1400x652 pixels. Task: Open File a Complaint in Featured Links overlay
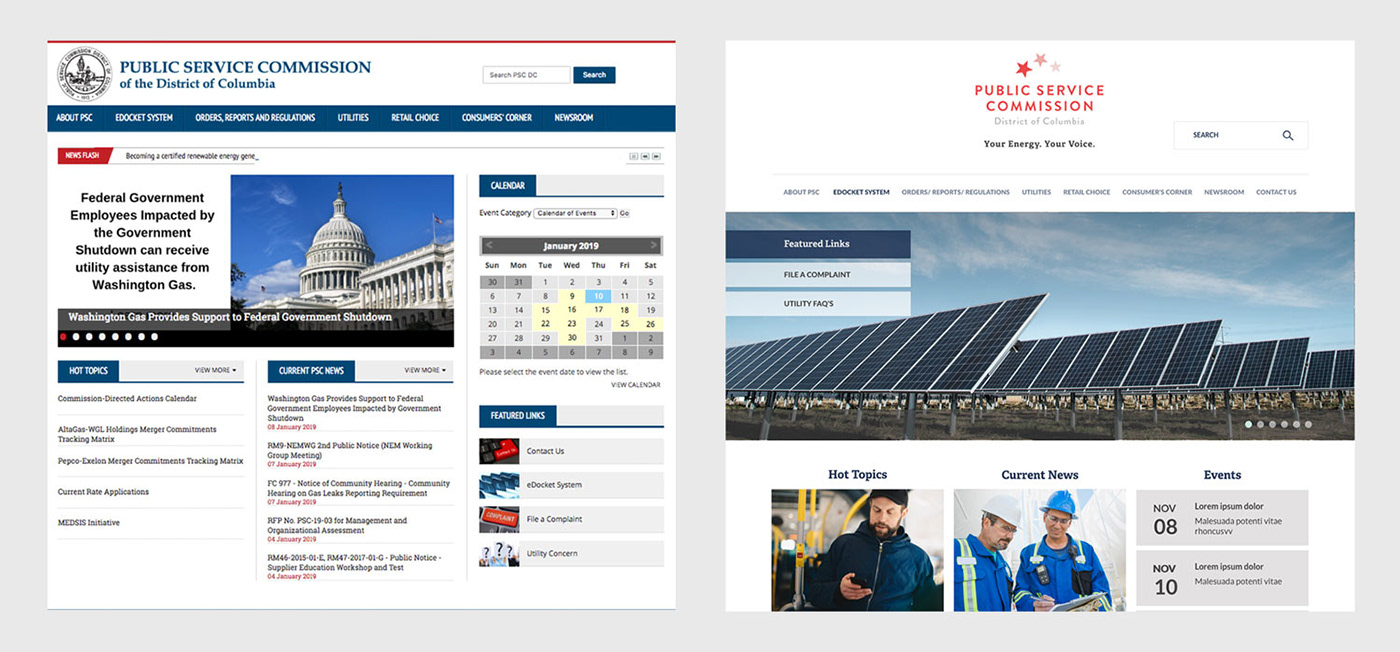click(x=818, y=275)
